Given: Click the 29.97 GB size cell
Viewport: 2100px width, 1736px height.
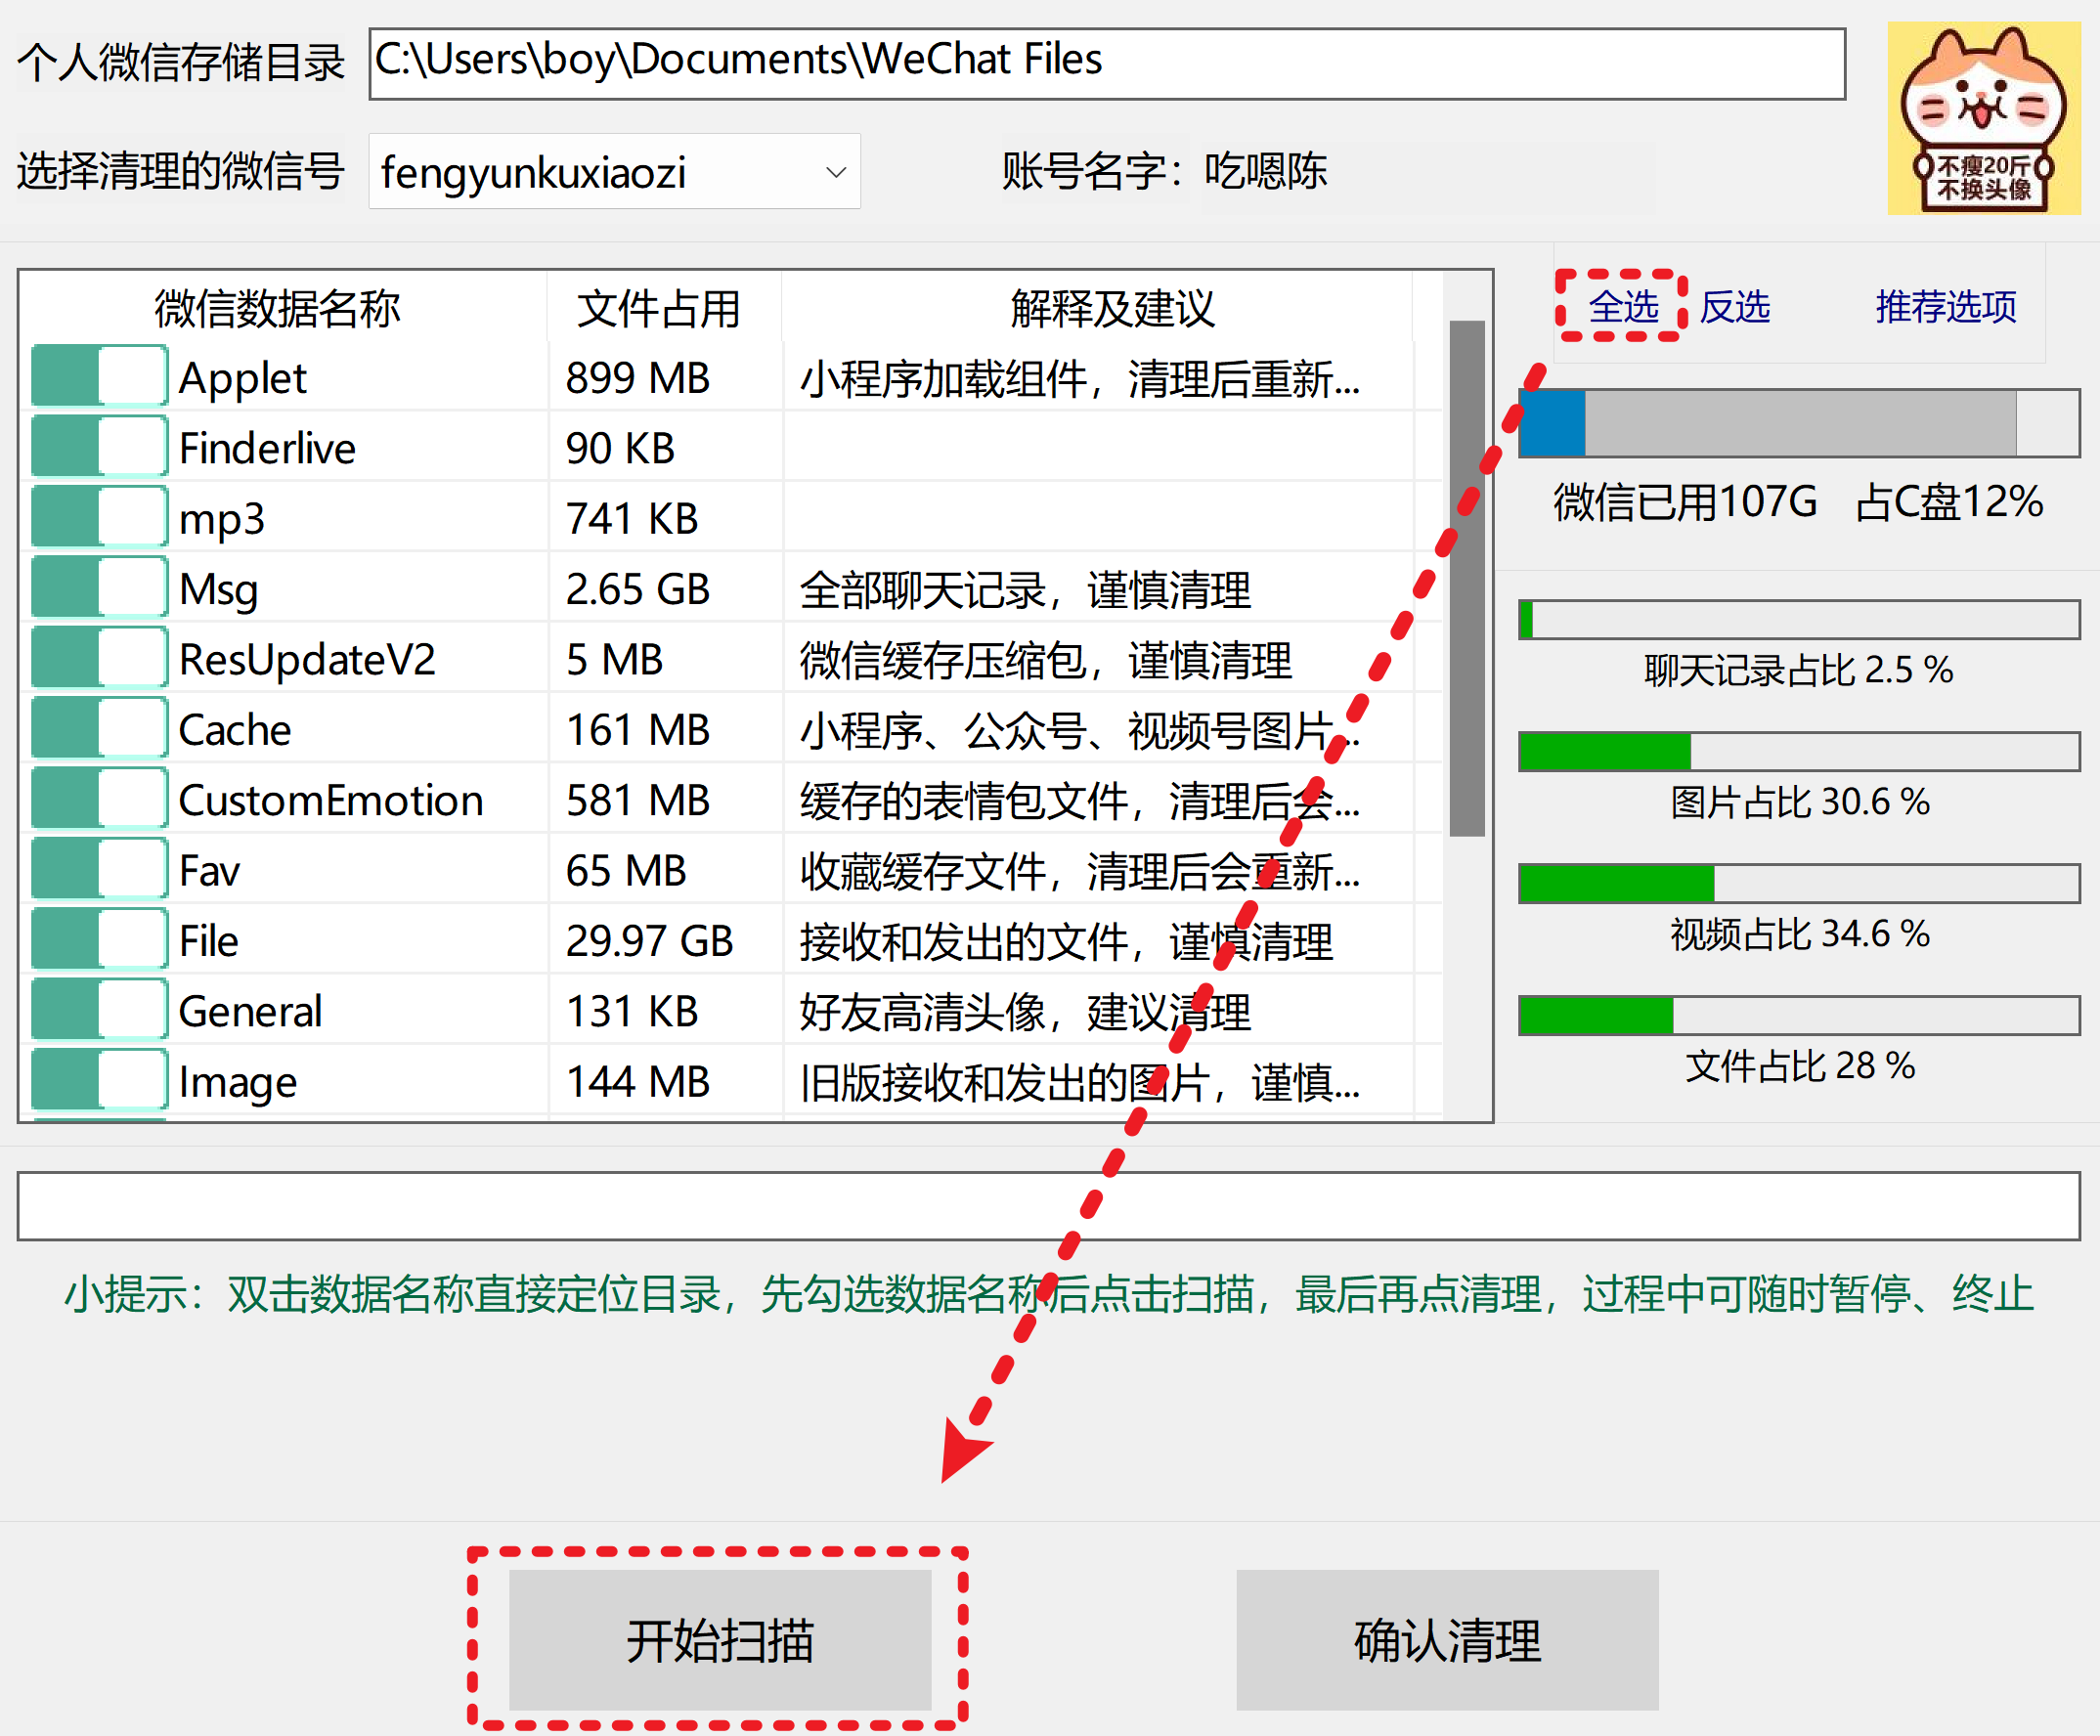Looking at the screenshot, I should point(649,941).
